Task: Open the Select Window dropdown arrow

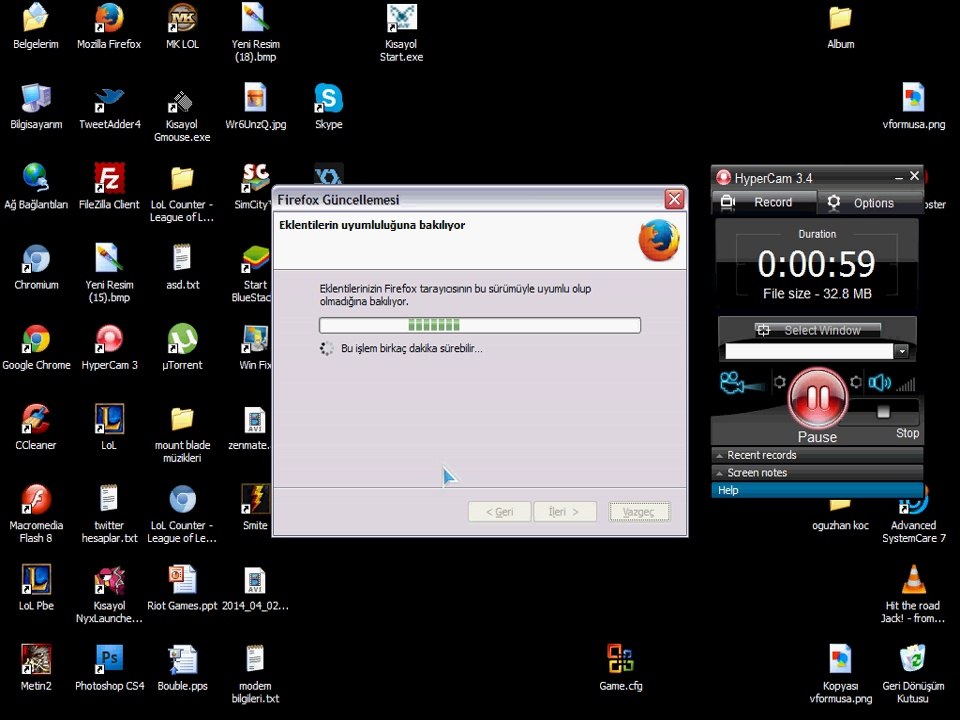Action: point(901,351)
